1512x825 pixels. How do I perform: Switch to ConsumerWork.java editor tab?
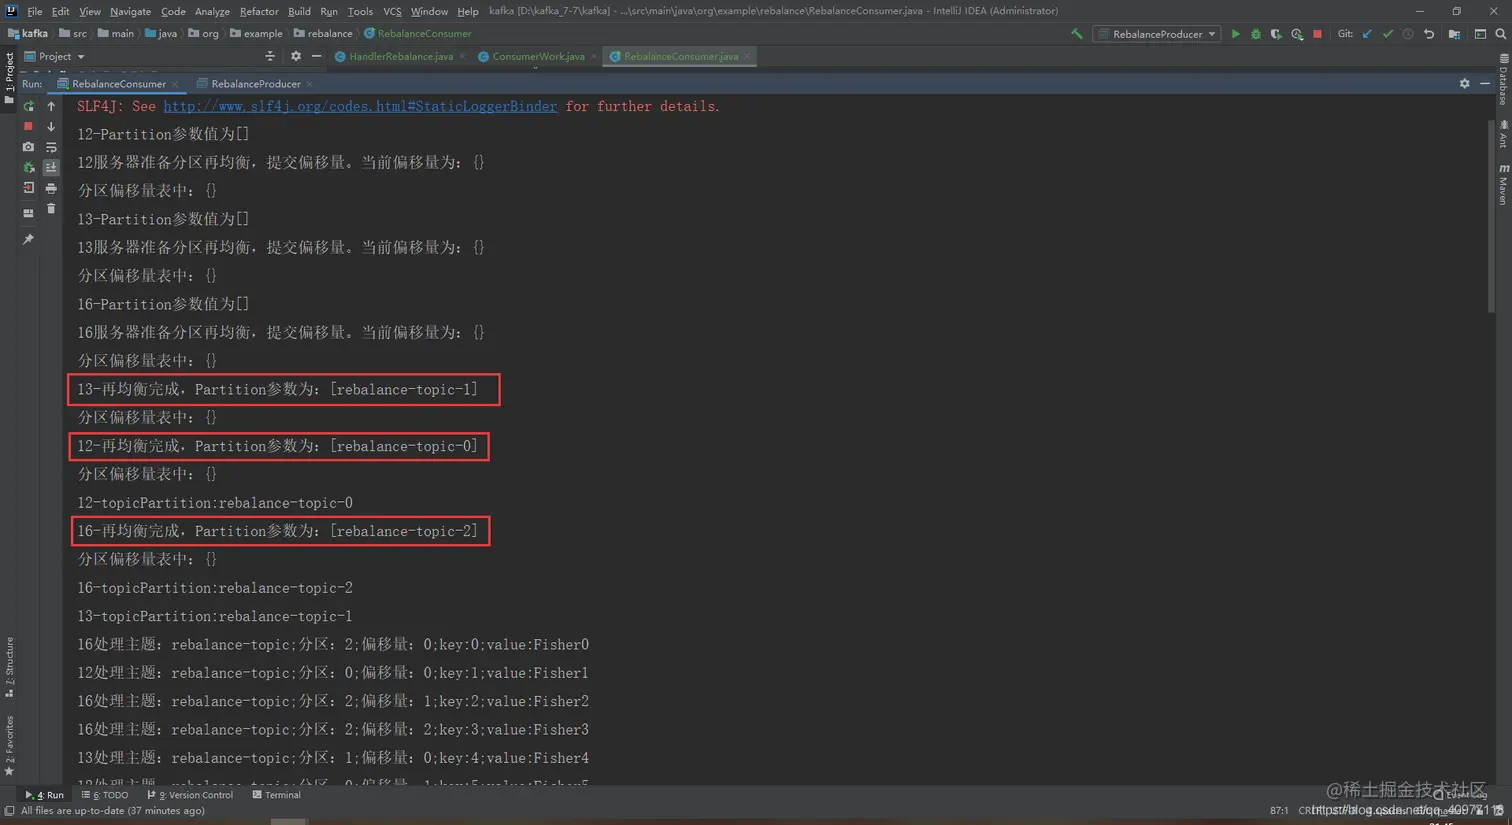tap(537, 57)
